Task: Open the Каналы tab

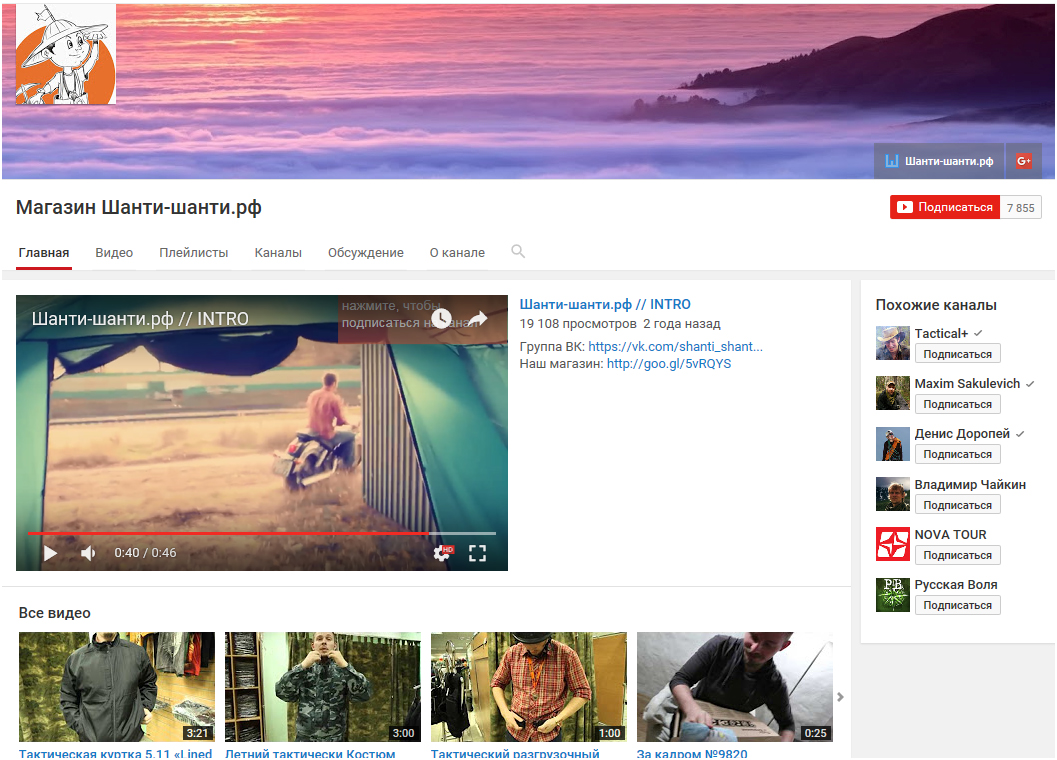Action: (278, 253)
